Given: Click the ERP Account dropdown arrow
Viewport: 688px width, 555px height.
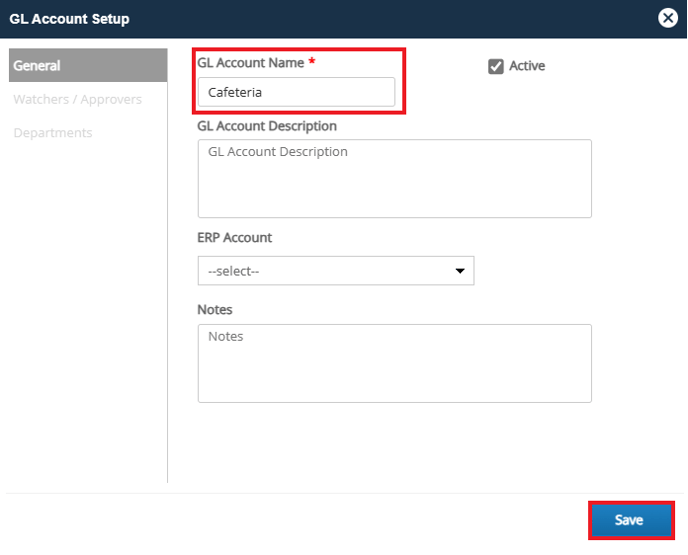Looking at the screenshot, I should (x=460, y=271).
